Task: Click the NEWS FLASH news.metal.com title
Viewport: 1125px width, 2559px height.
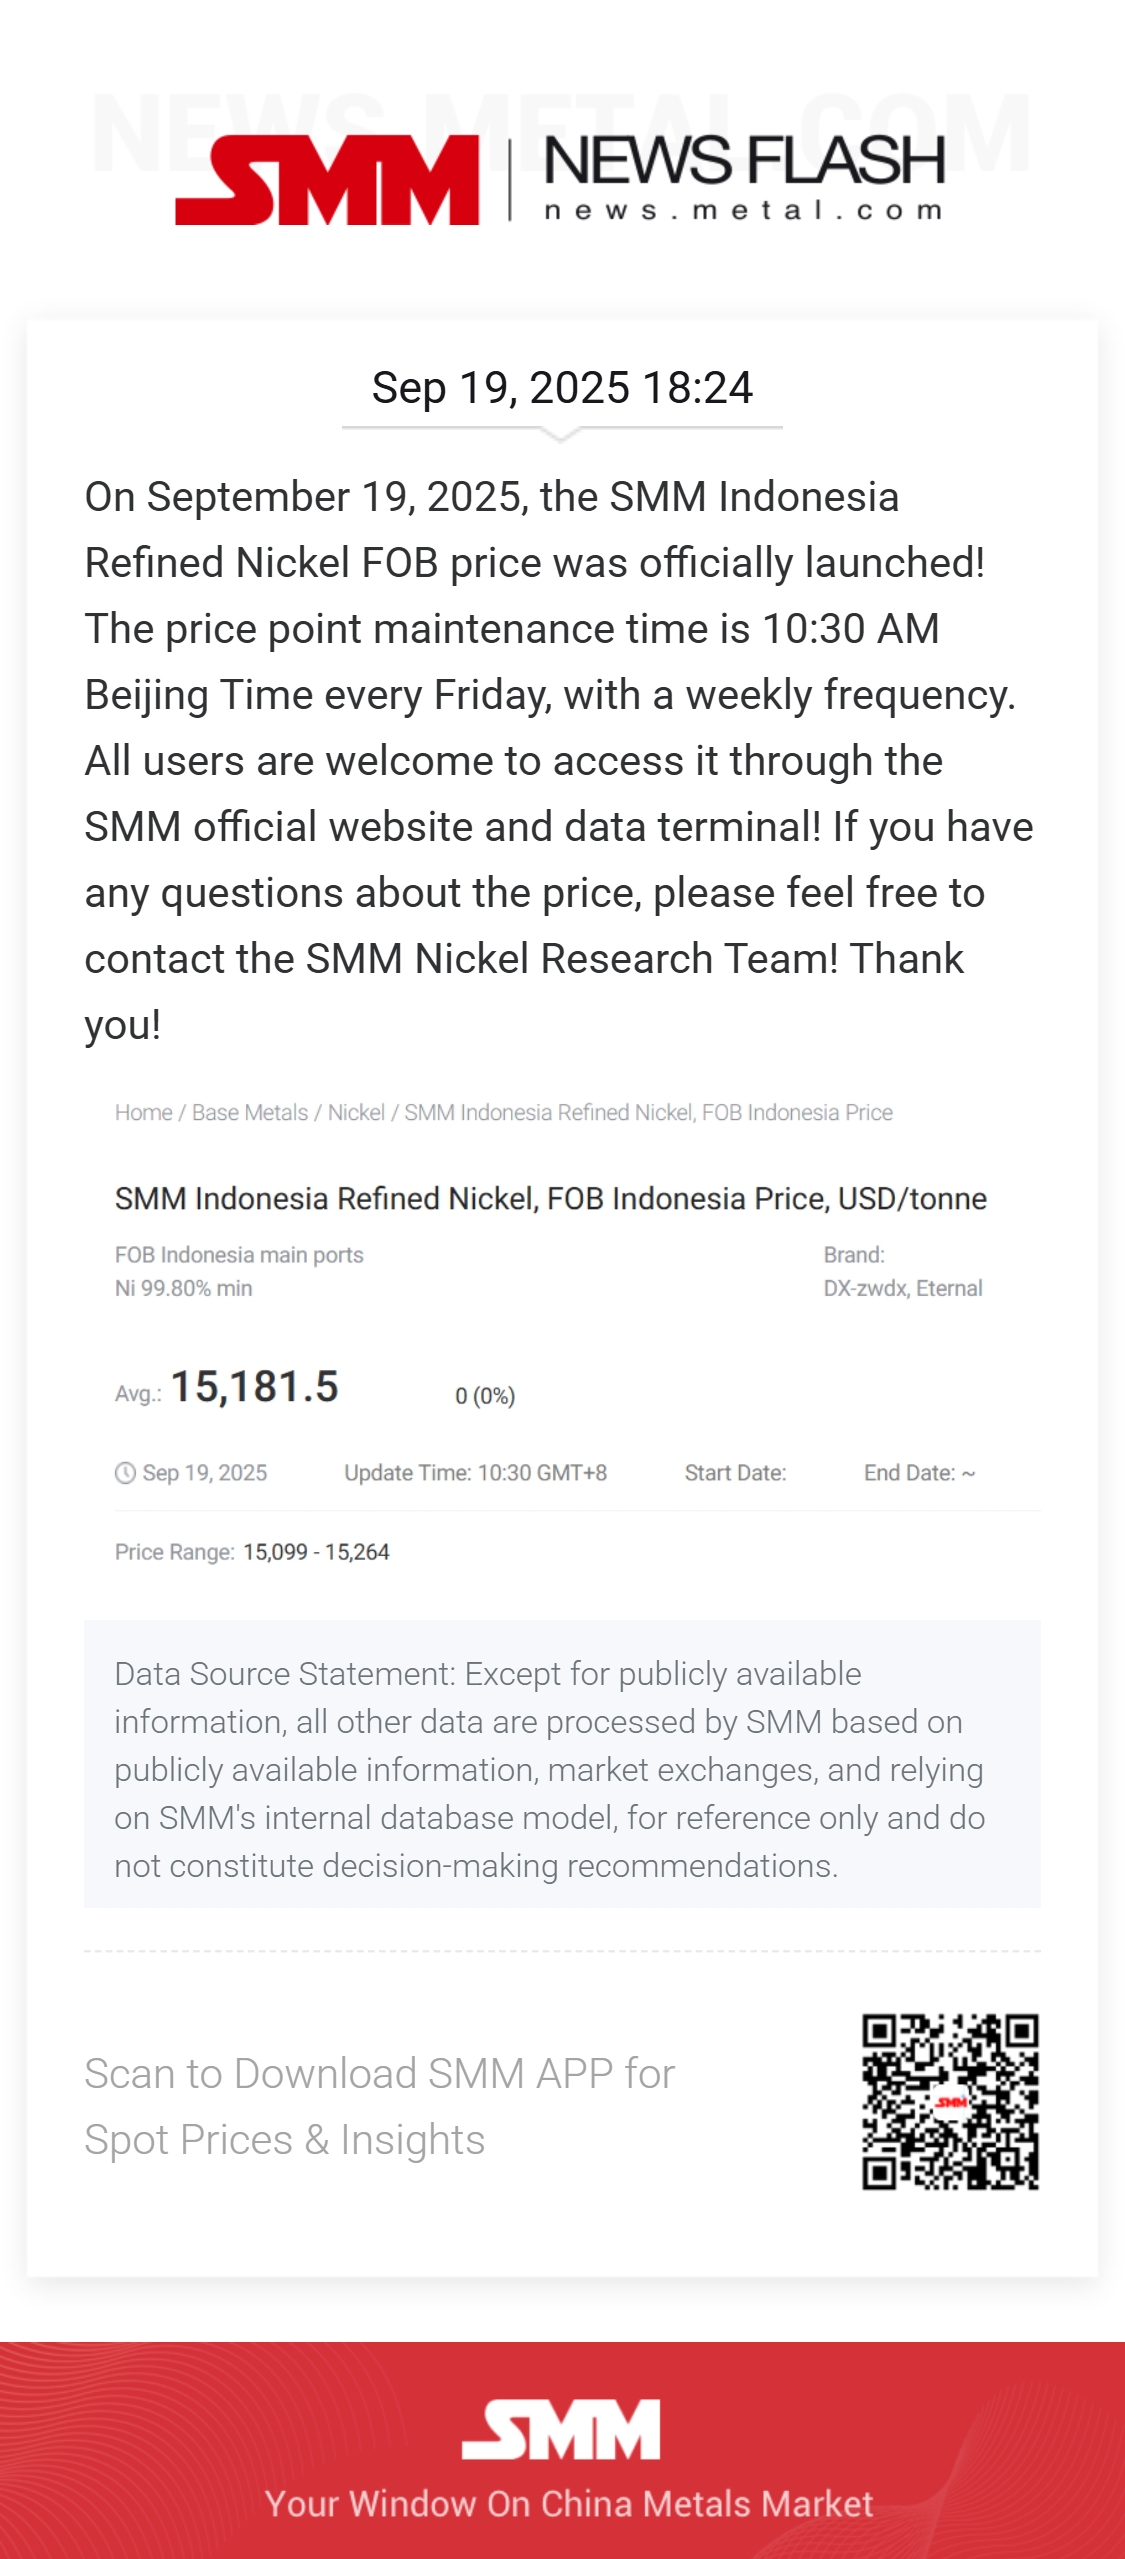Action: [x=744, y=177]
